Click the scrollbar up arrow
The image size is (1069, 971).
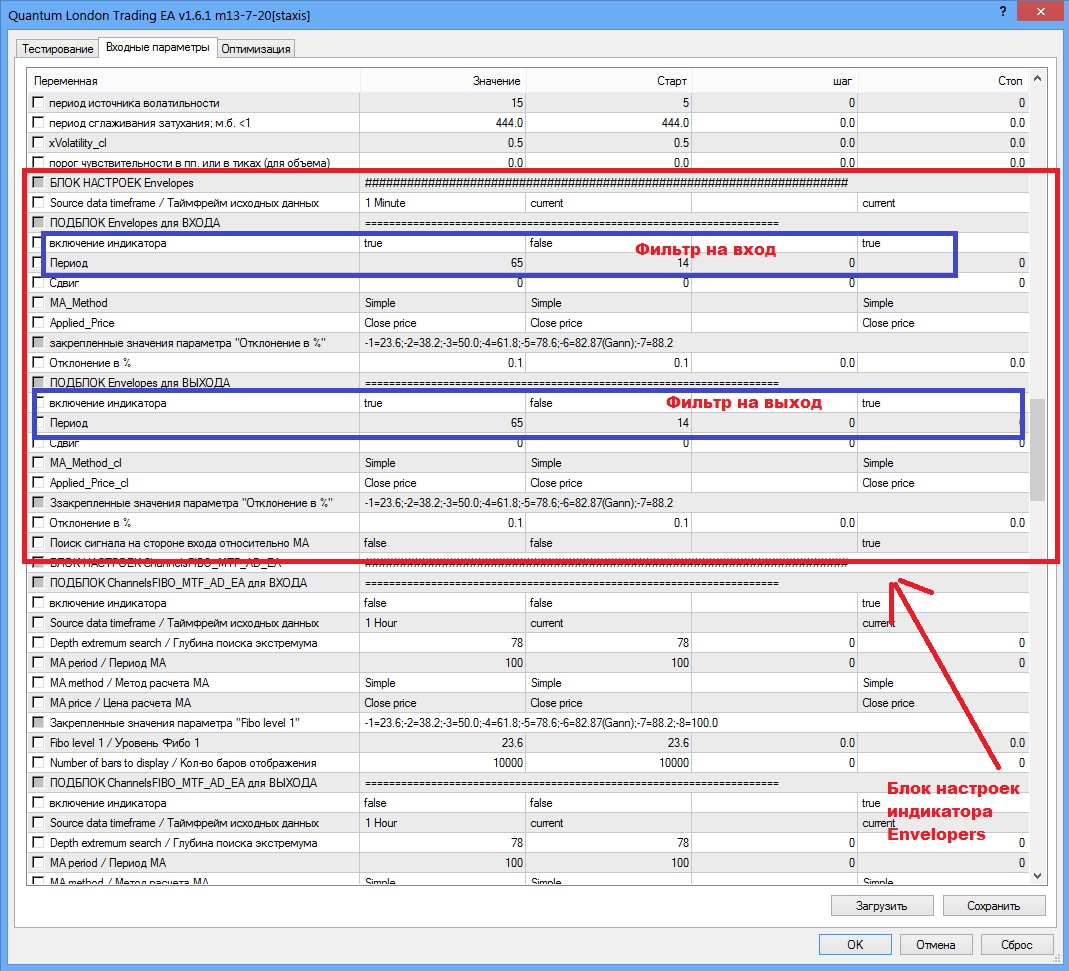tap(1037, 78)
